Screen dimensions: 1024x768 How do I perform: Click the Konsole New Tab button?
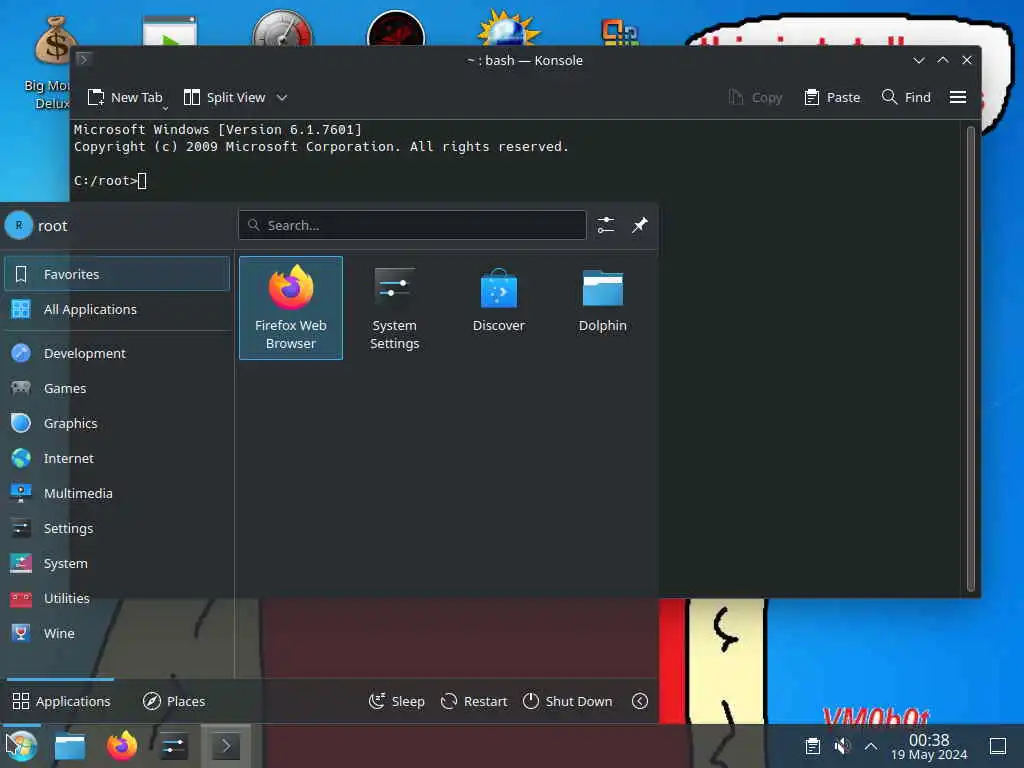pos(124,97)
